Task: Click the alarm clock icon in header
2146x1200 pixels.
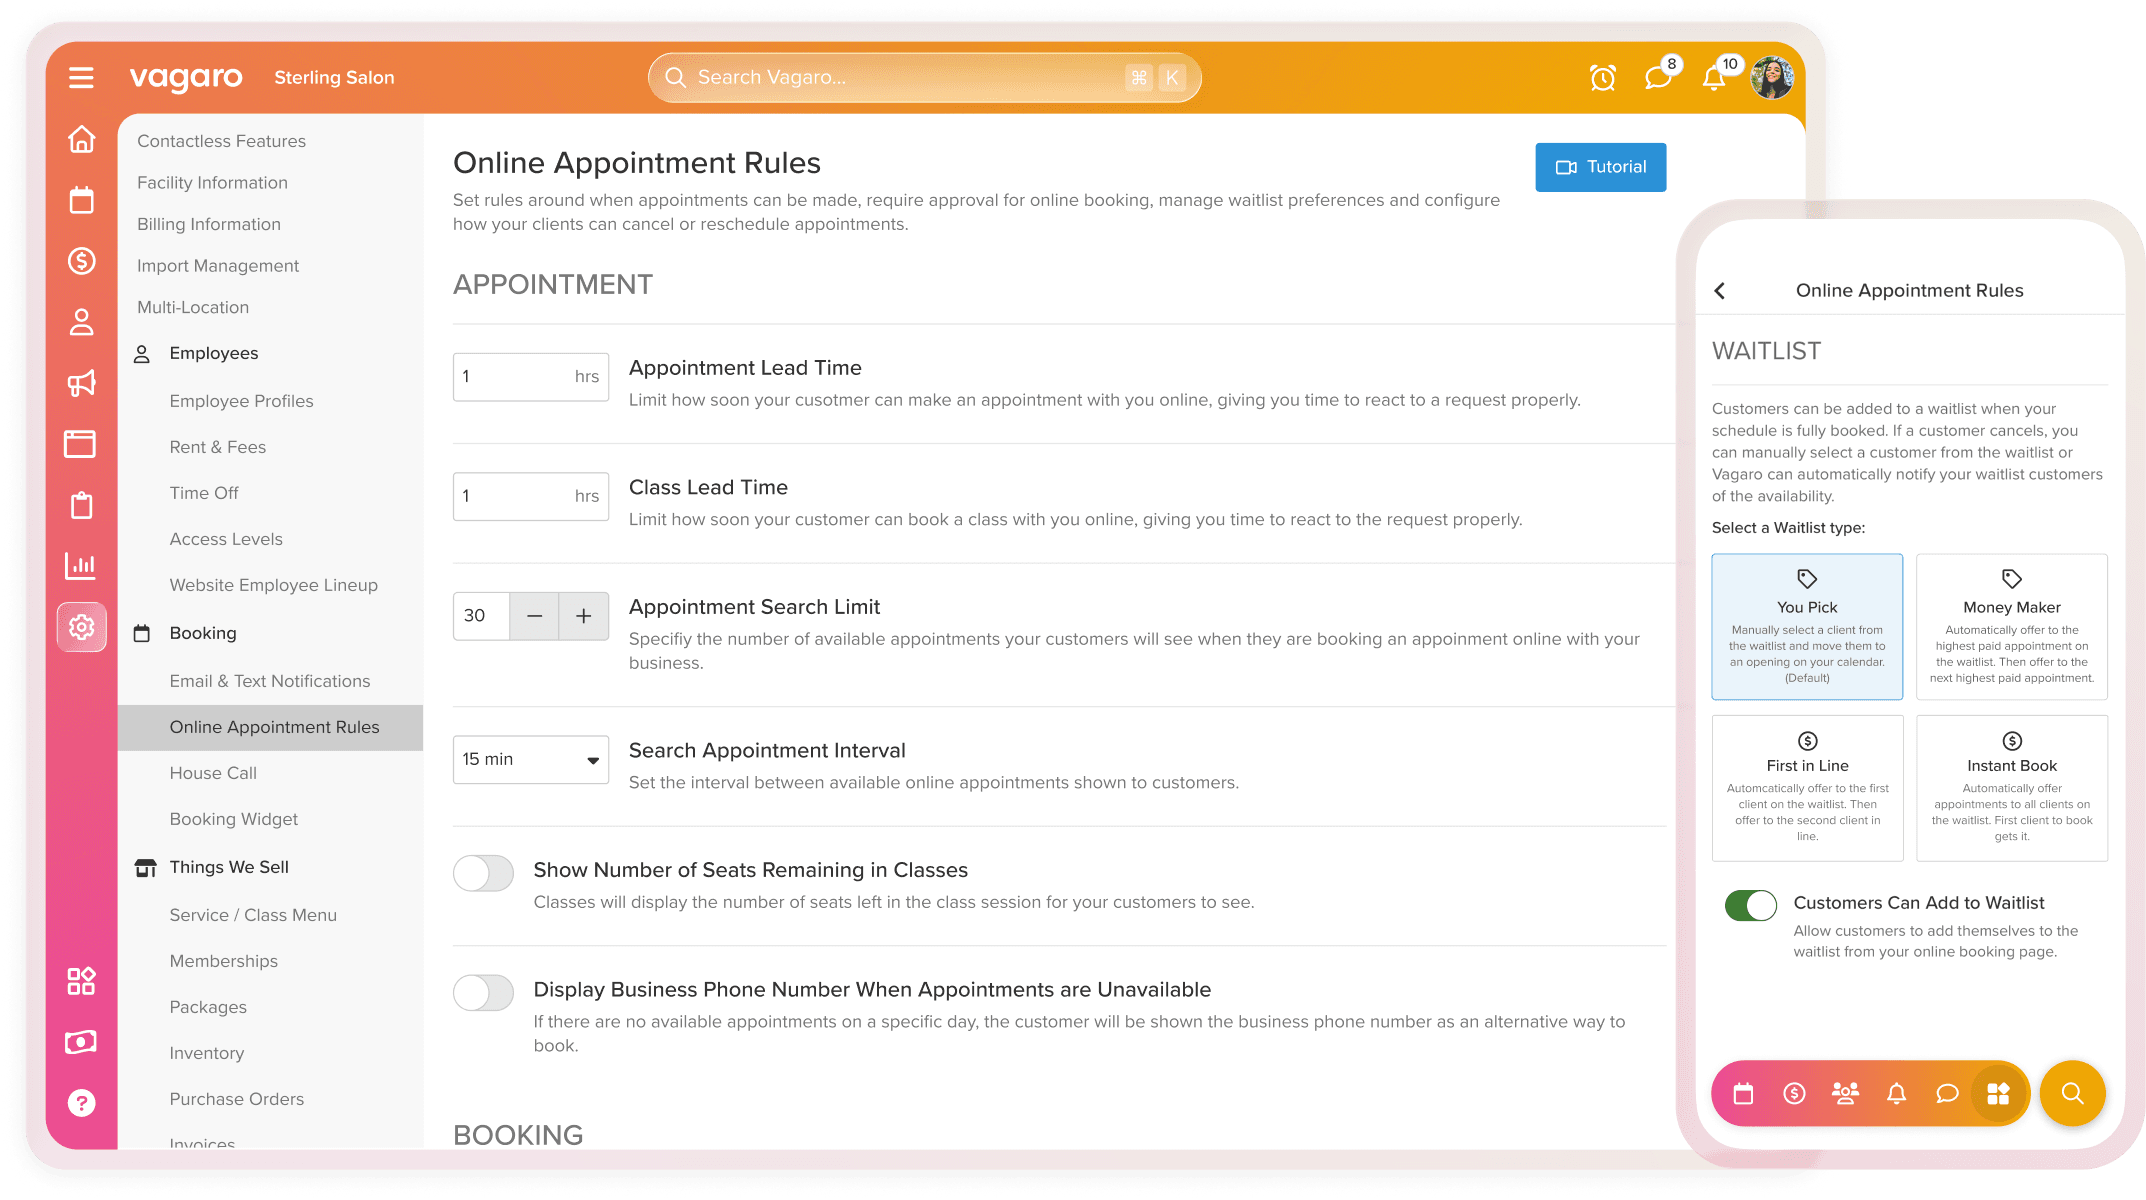Action: point(1602,77)
